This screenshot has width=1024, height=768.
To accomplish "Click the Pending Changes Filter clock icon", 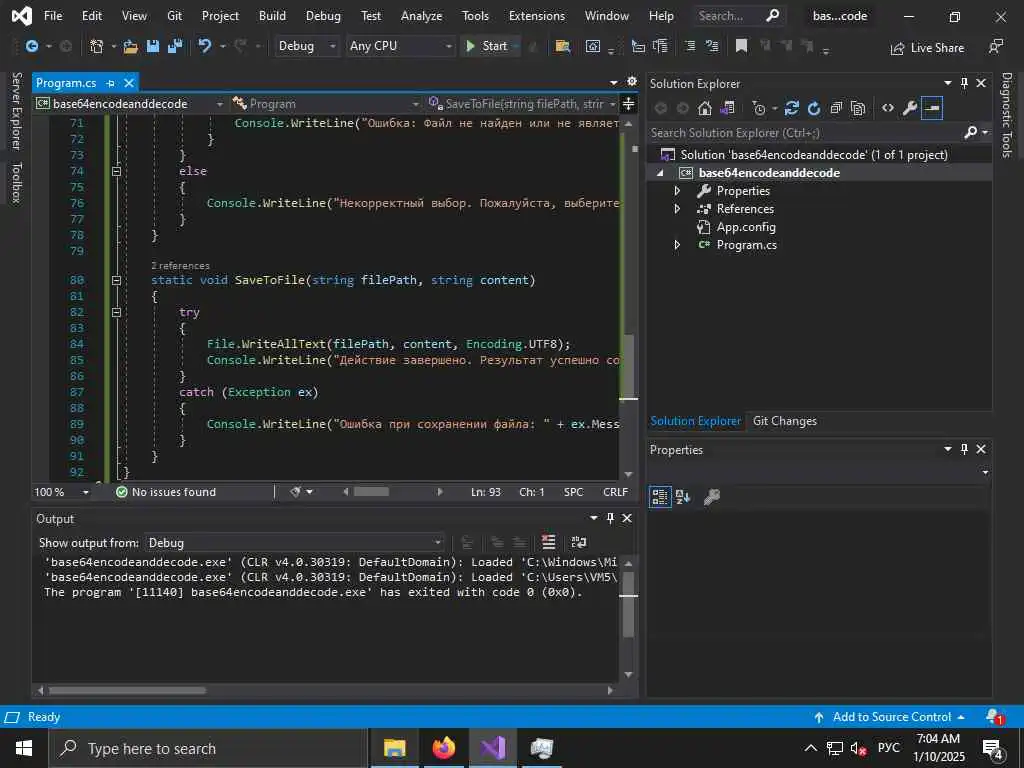I will [759, 108].
